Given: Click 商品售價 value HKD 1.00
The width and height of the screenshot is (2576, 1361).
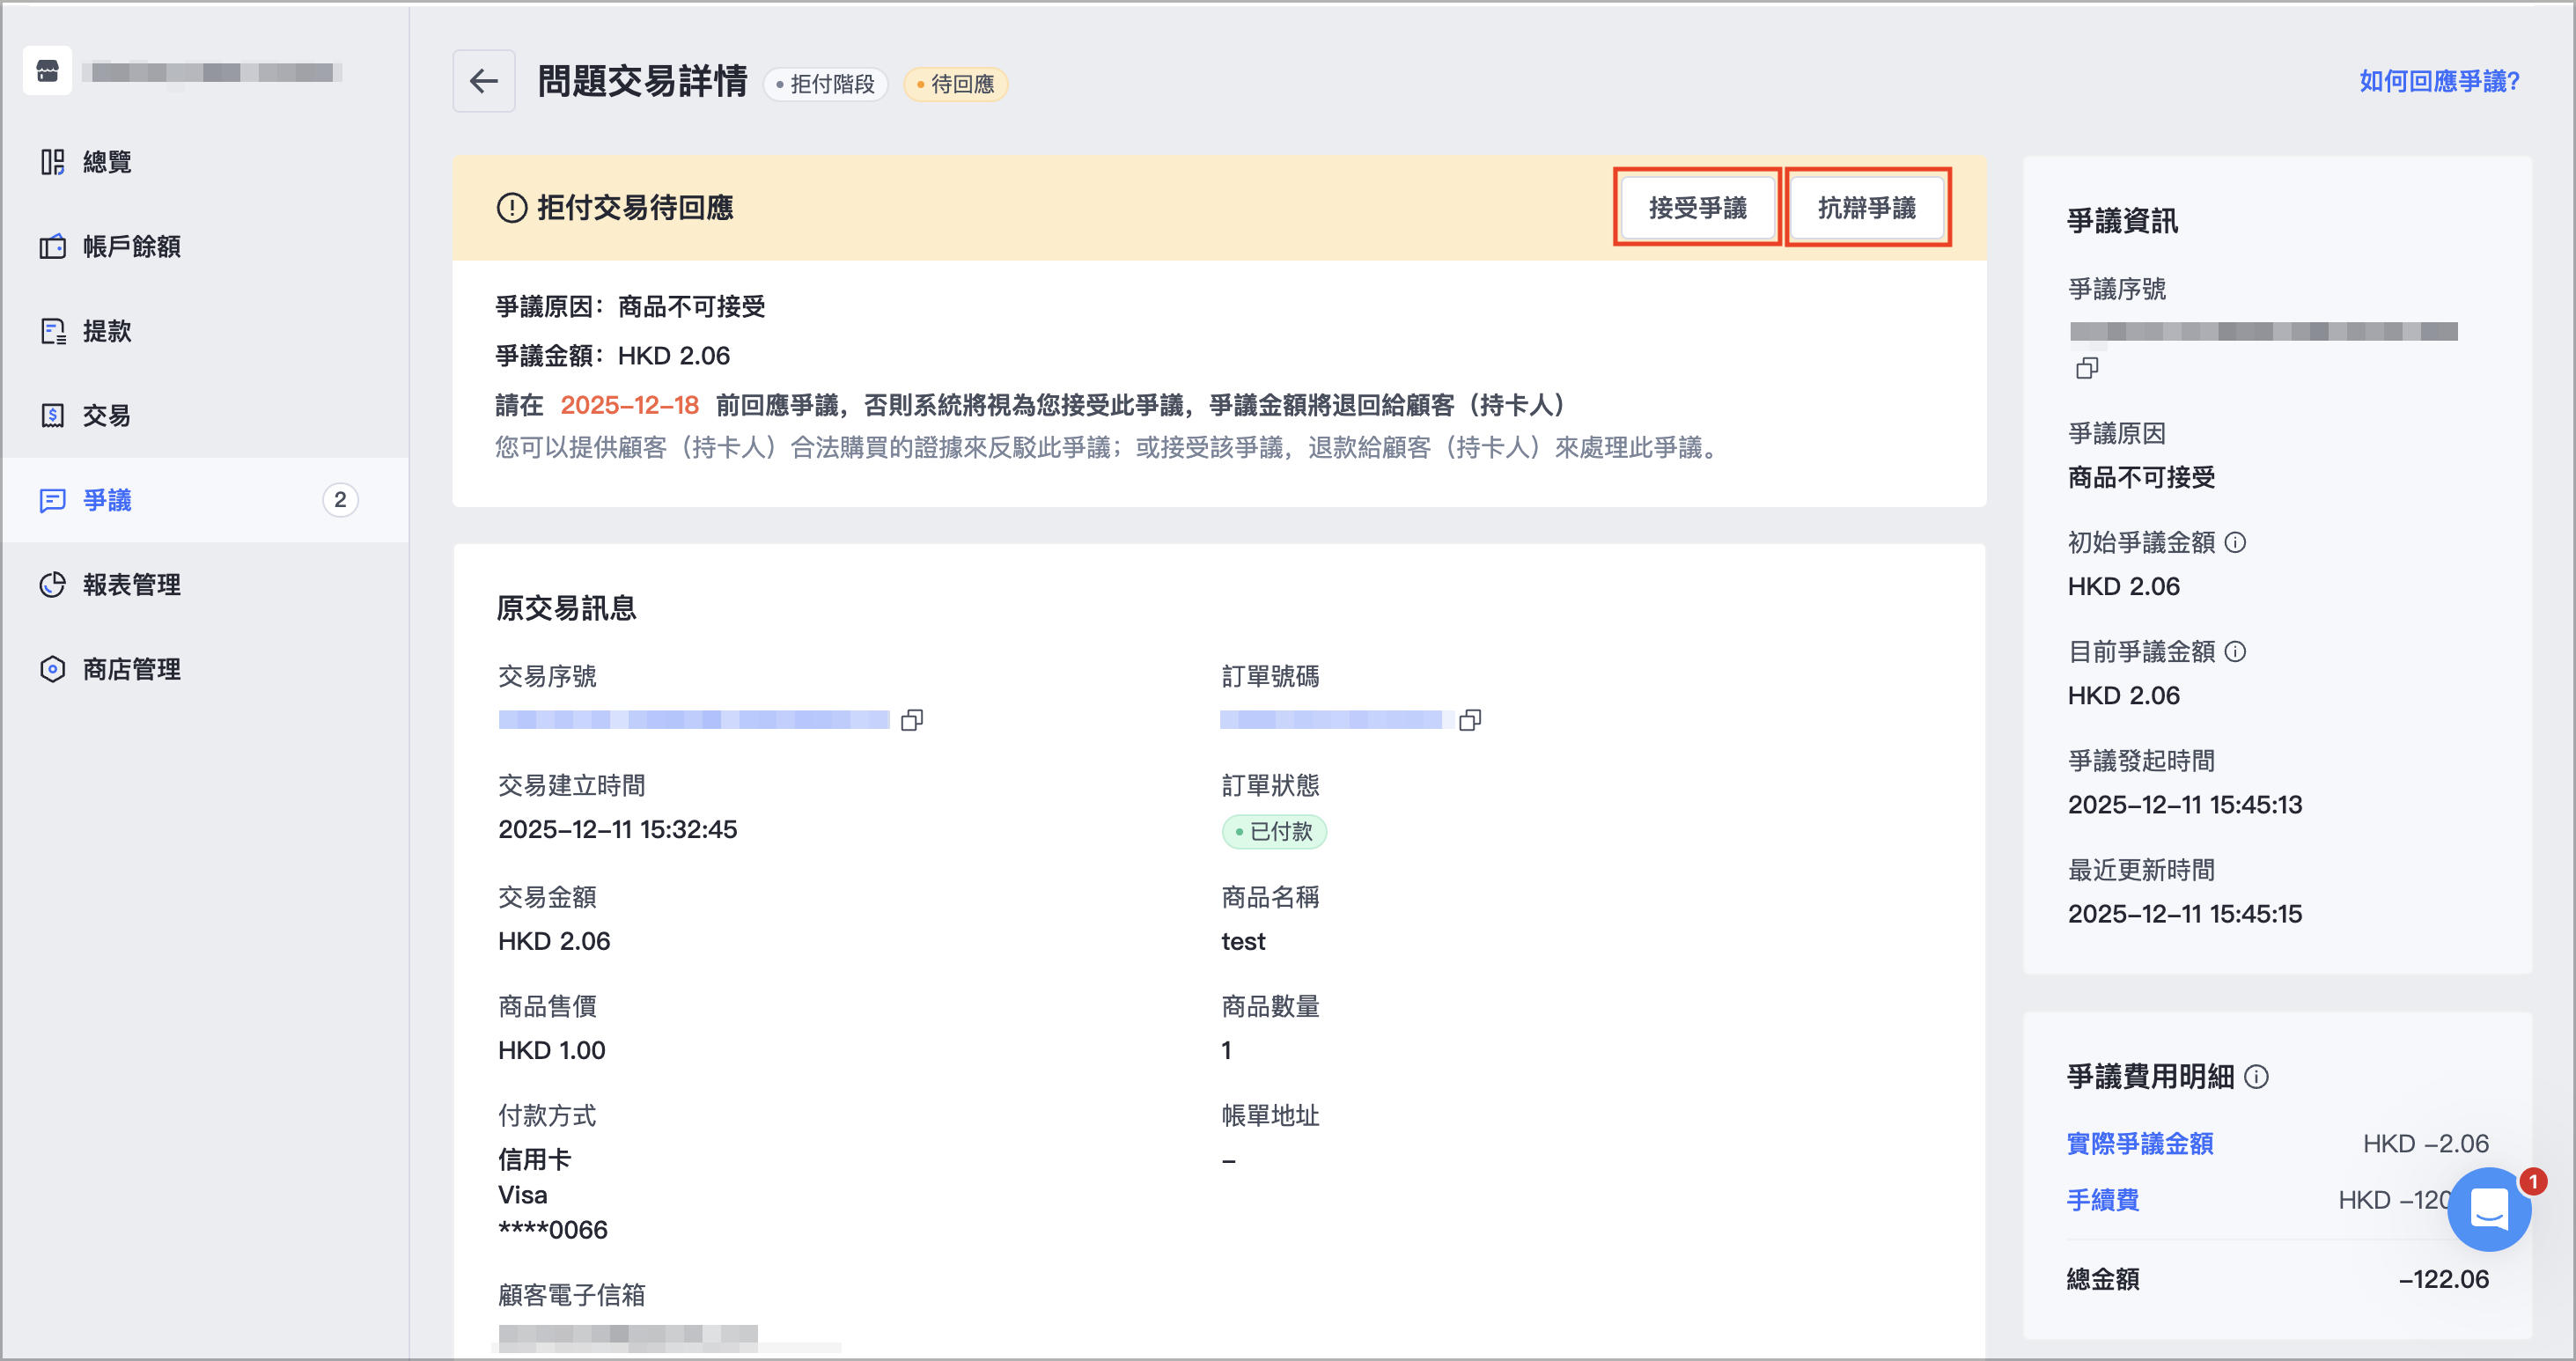Looking at the screenshot, I should pos(552,1050).
